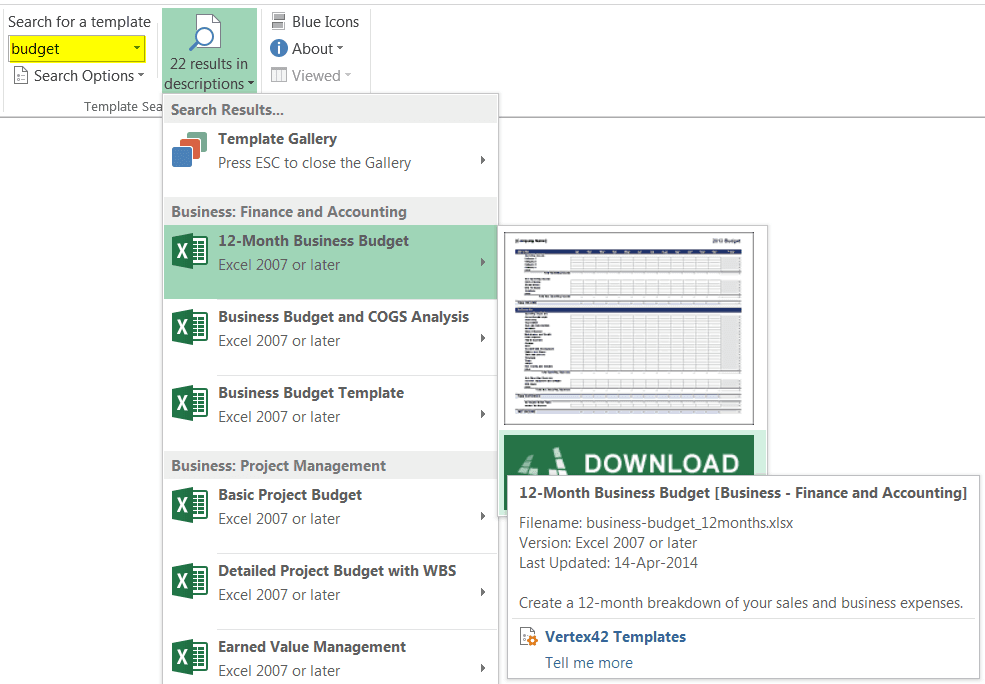Click the Business: Finance and Accounting header
985x684 pixels.
coord(289,212)
